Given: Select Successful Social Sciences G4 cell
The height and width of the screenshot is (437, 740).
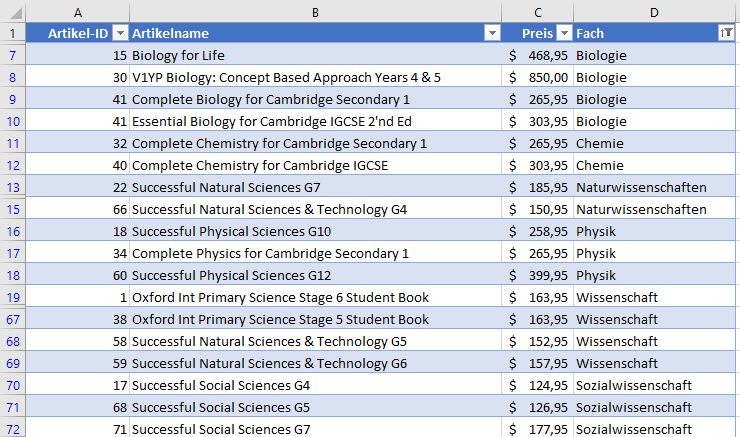Looking at the screenshot, I should (x=315, y=385).
